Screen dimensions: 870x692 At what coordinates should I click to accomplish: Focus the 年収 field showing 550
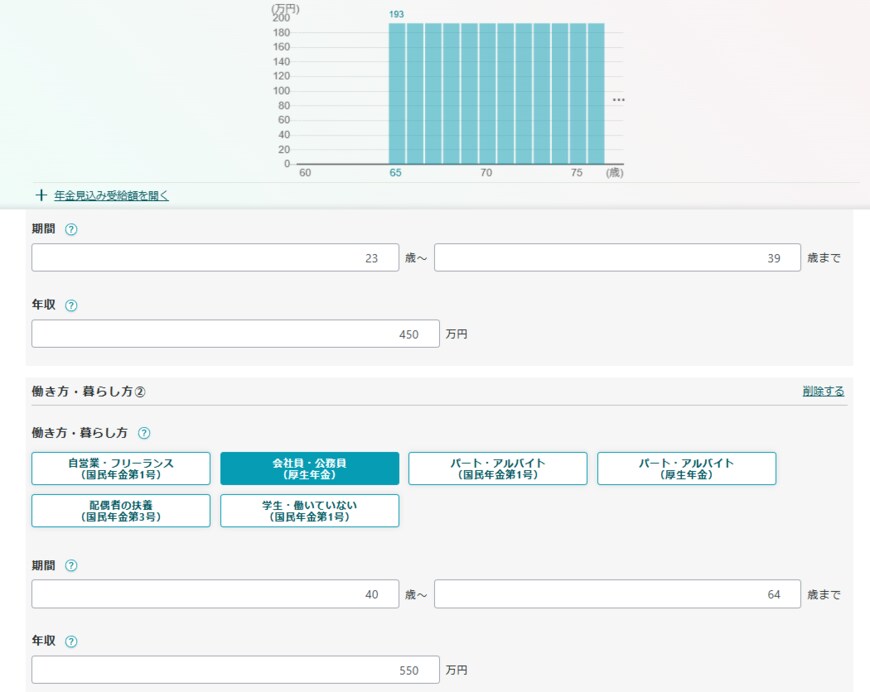pyautogui.click(x=235, y=670)
